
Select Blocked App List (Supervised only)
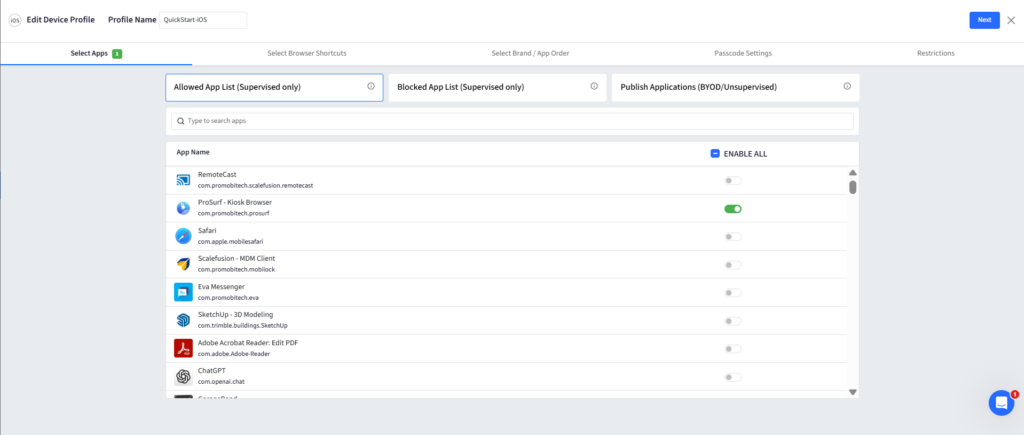point(498,87)
